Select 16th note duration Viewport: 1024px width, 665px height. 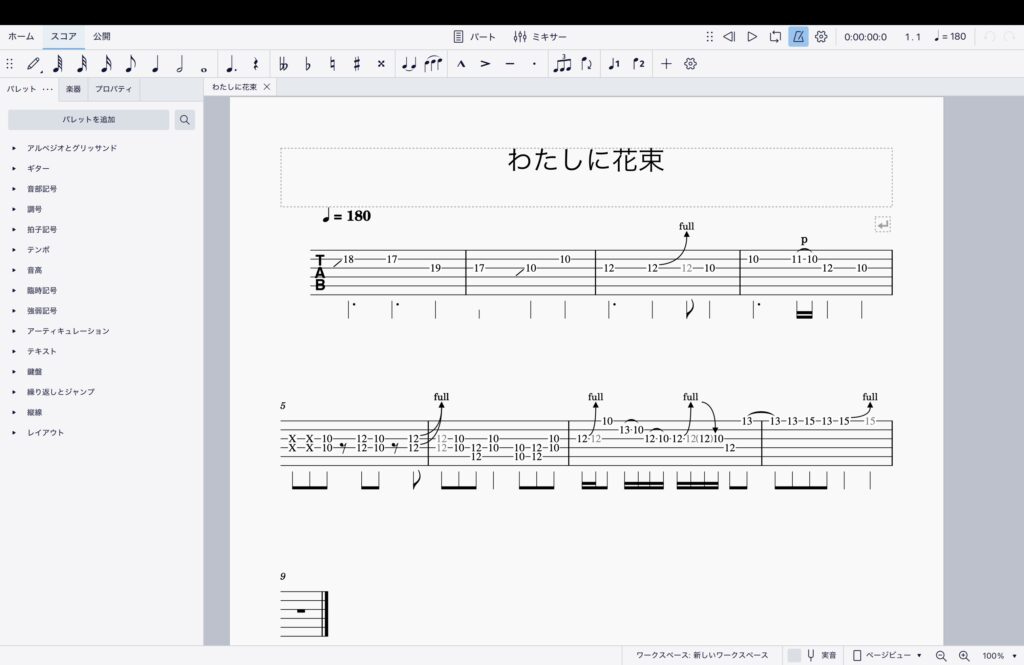106,64
